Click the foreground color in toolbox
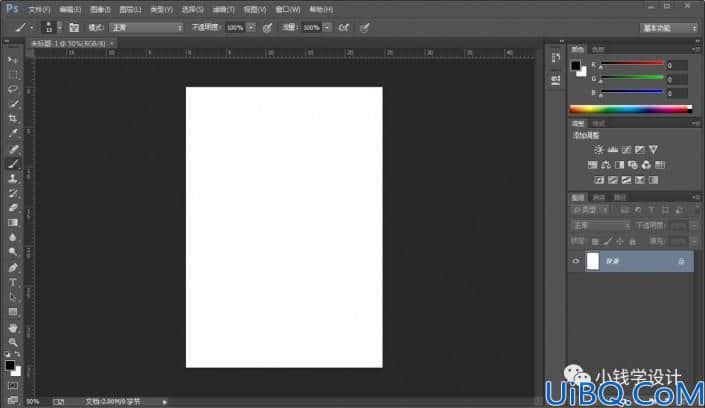 point(9,365)
